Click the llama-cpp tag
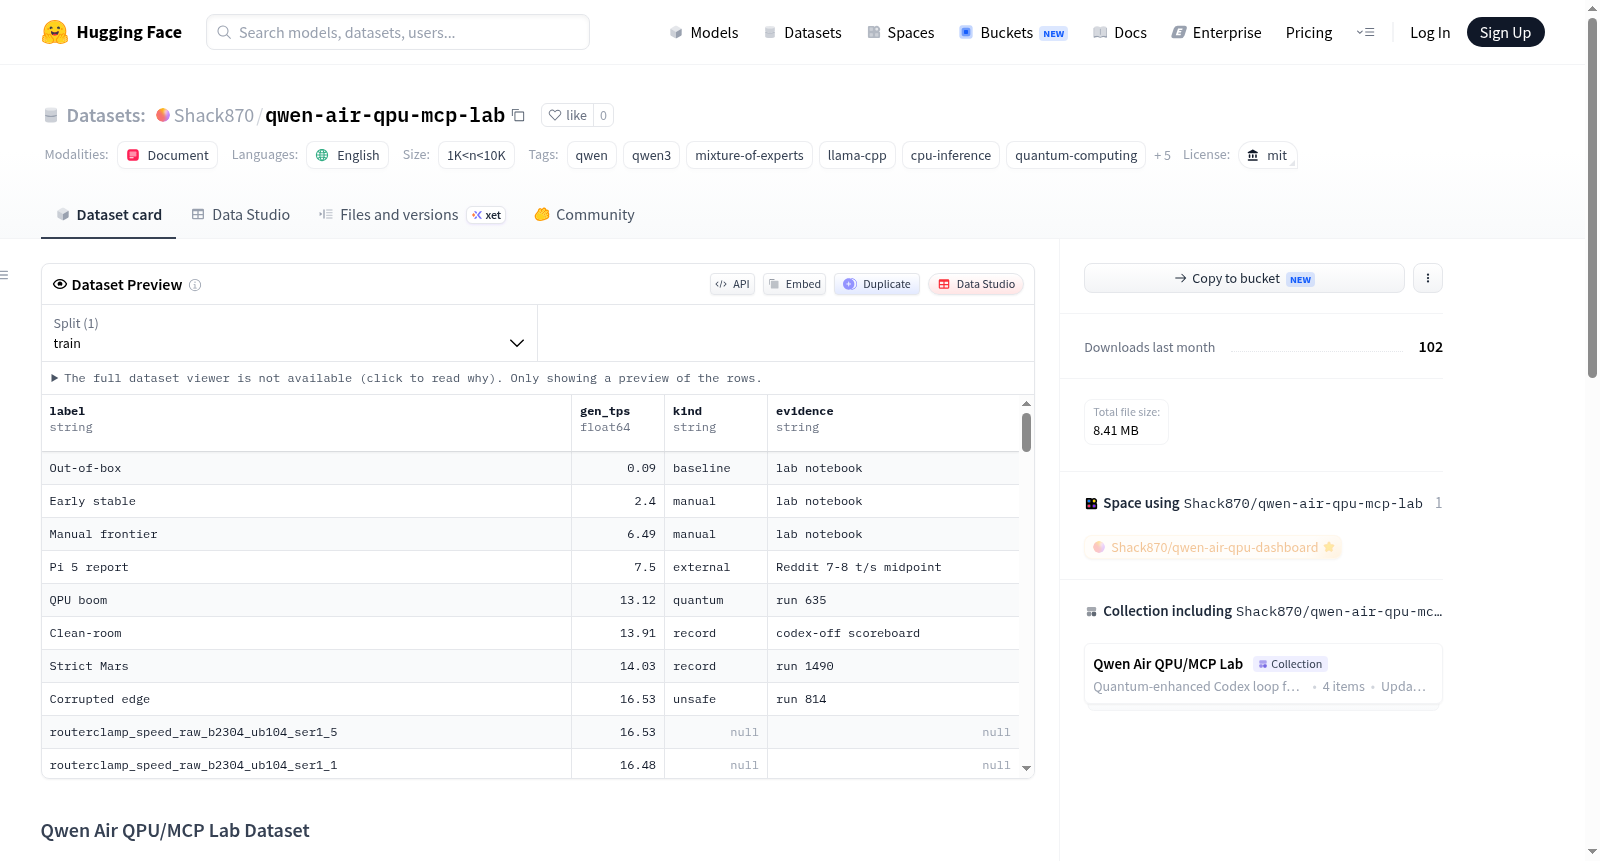 857,155
